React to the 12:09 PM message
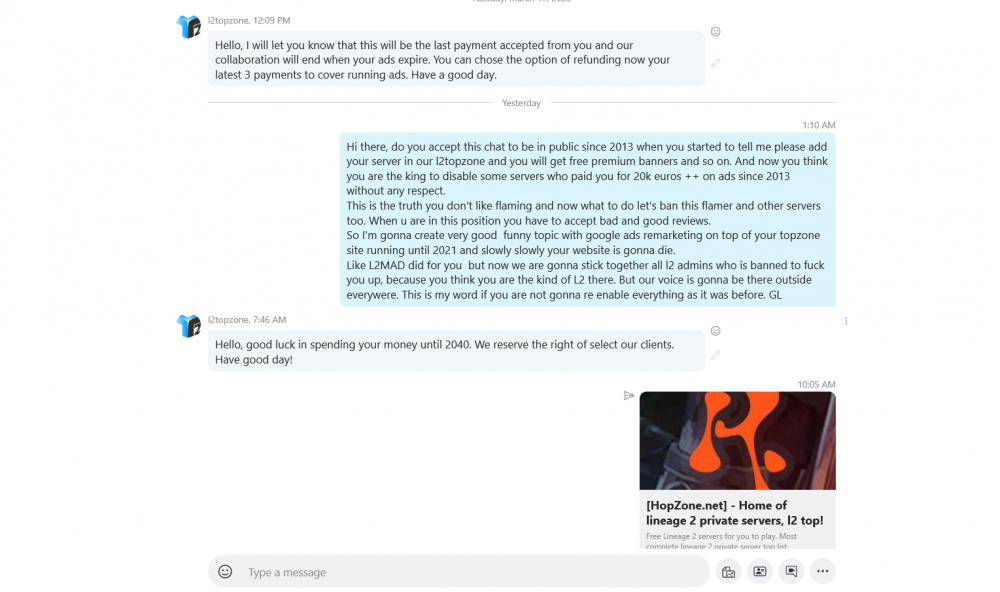The height and width of the screenshot is (592, 1000). pyautogui.click(x=716, y=32)
